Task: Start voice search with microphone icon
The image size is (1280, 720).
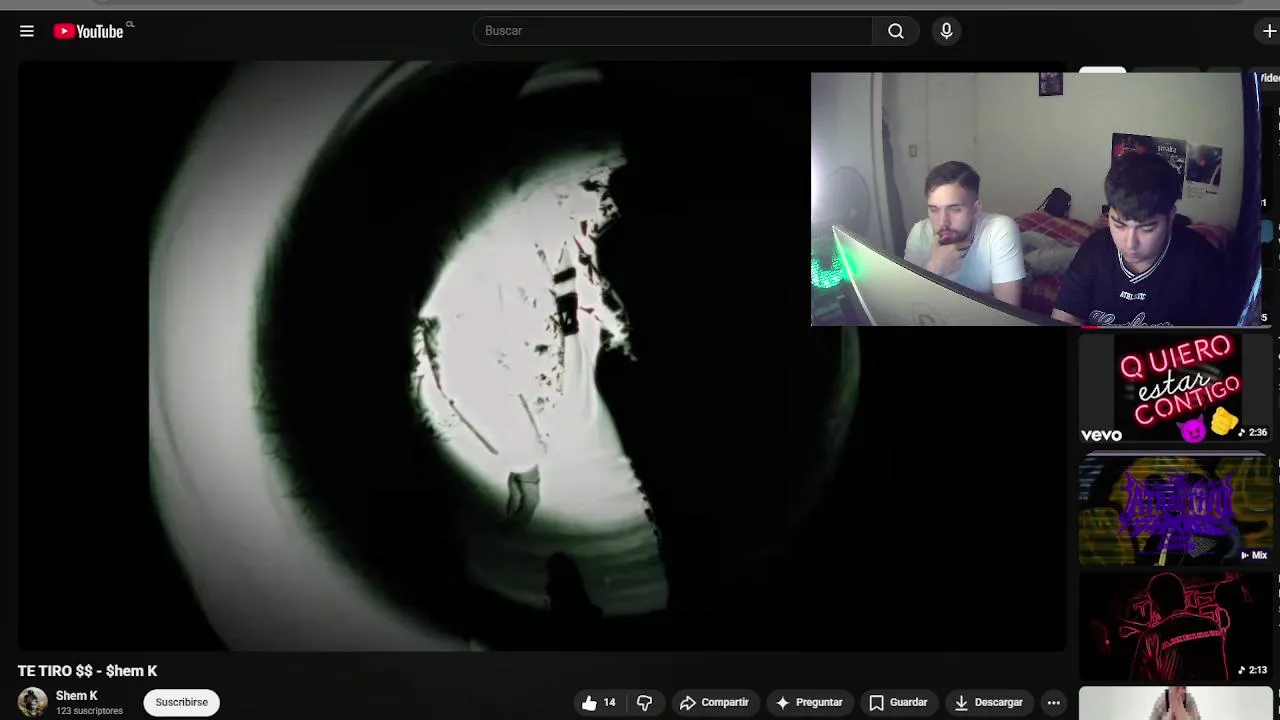Action: (946, 31)
